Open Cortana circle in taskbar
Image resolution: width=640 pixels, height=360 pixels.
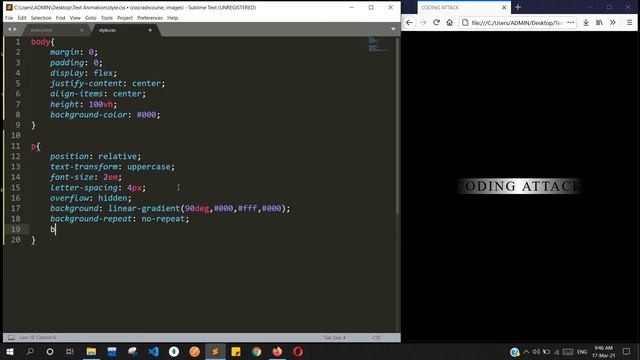[x=50, y=351]
